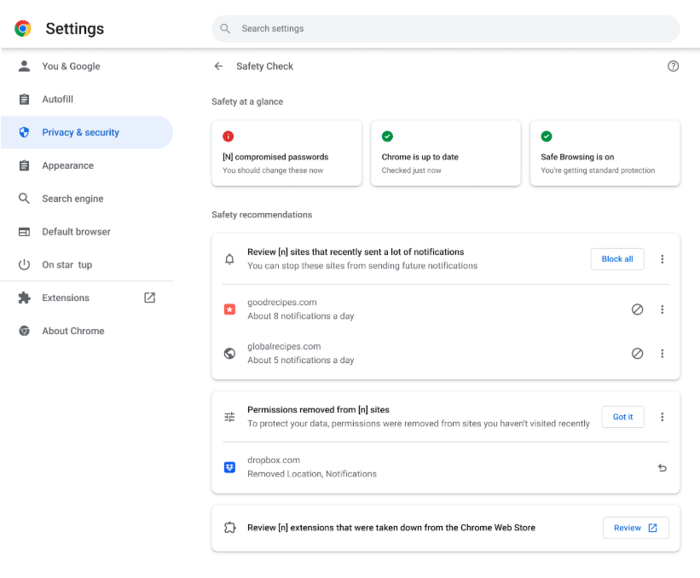The width and height of the screenshot is (700, 578).
Task: Click the 'Safety at a glance' heading
Action: [247, 102]
